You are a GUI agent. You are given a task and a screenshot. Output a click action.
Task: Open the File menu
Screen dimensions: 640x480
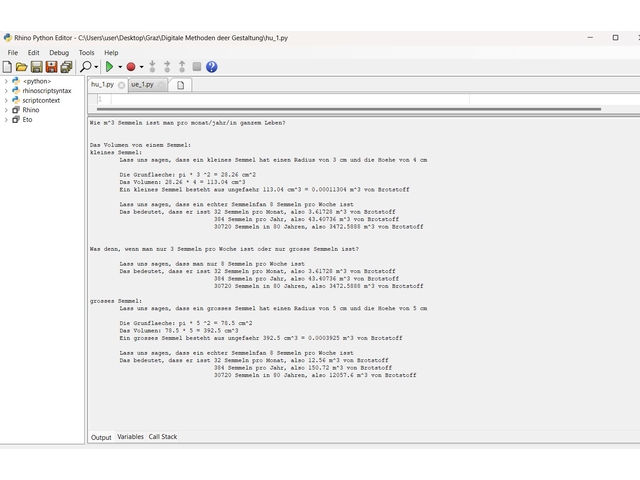pos(13,53)
